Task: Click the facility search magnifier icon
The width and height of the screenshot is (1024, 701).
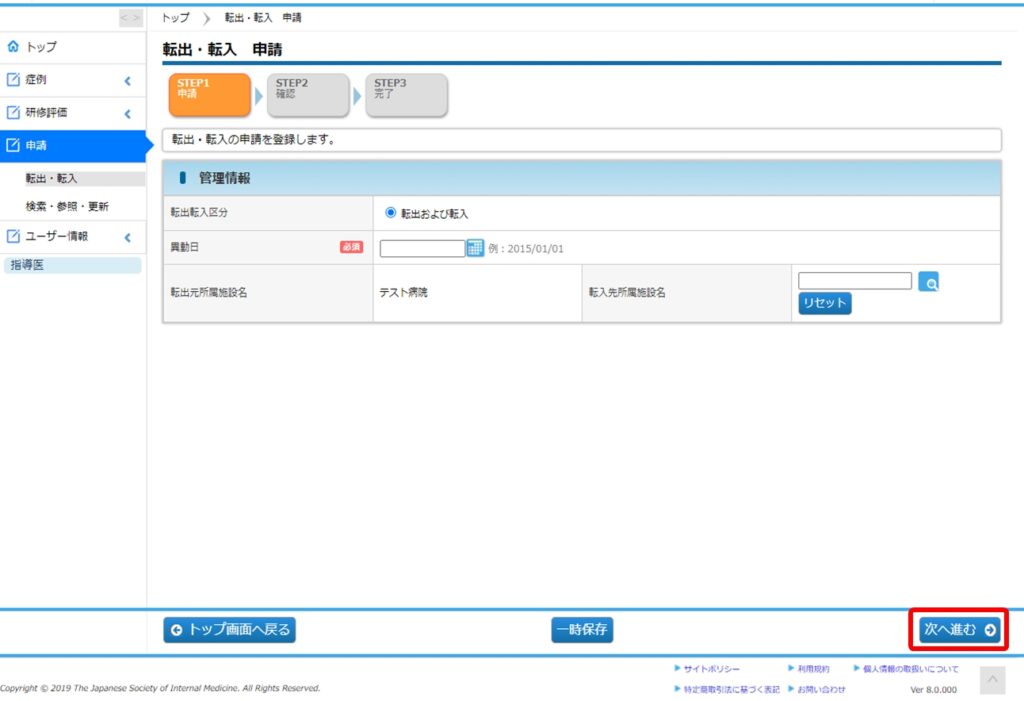Action: pyautogui.click(x=929, y=283)
